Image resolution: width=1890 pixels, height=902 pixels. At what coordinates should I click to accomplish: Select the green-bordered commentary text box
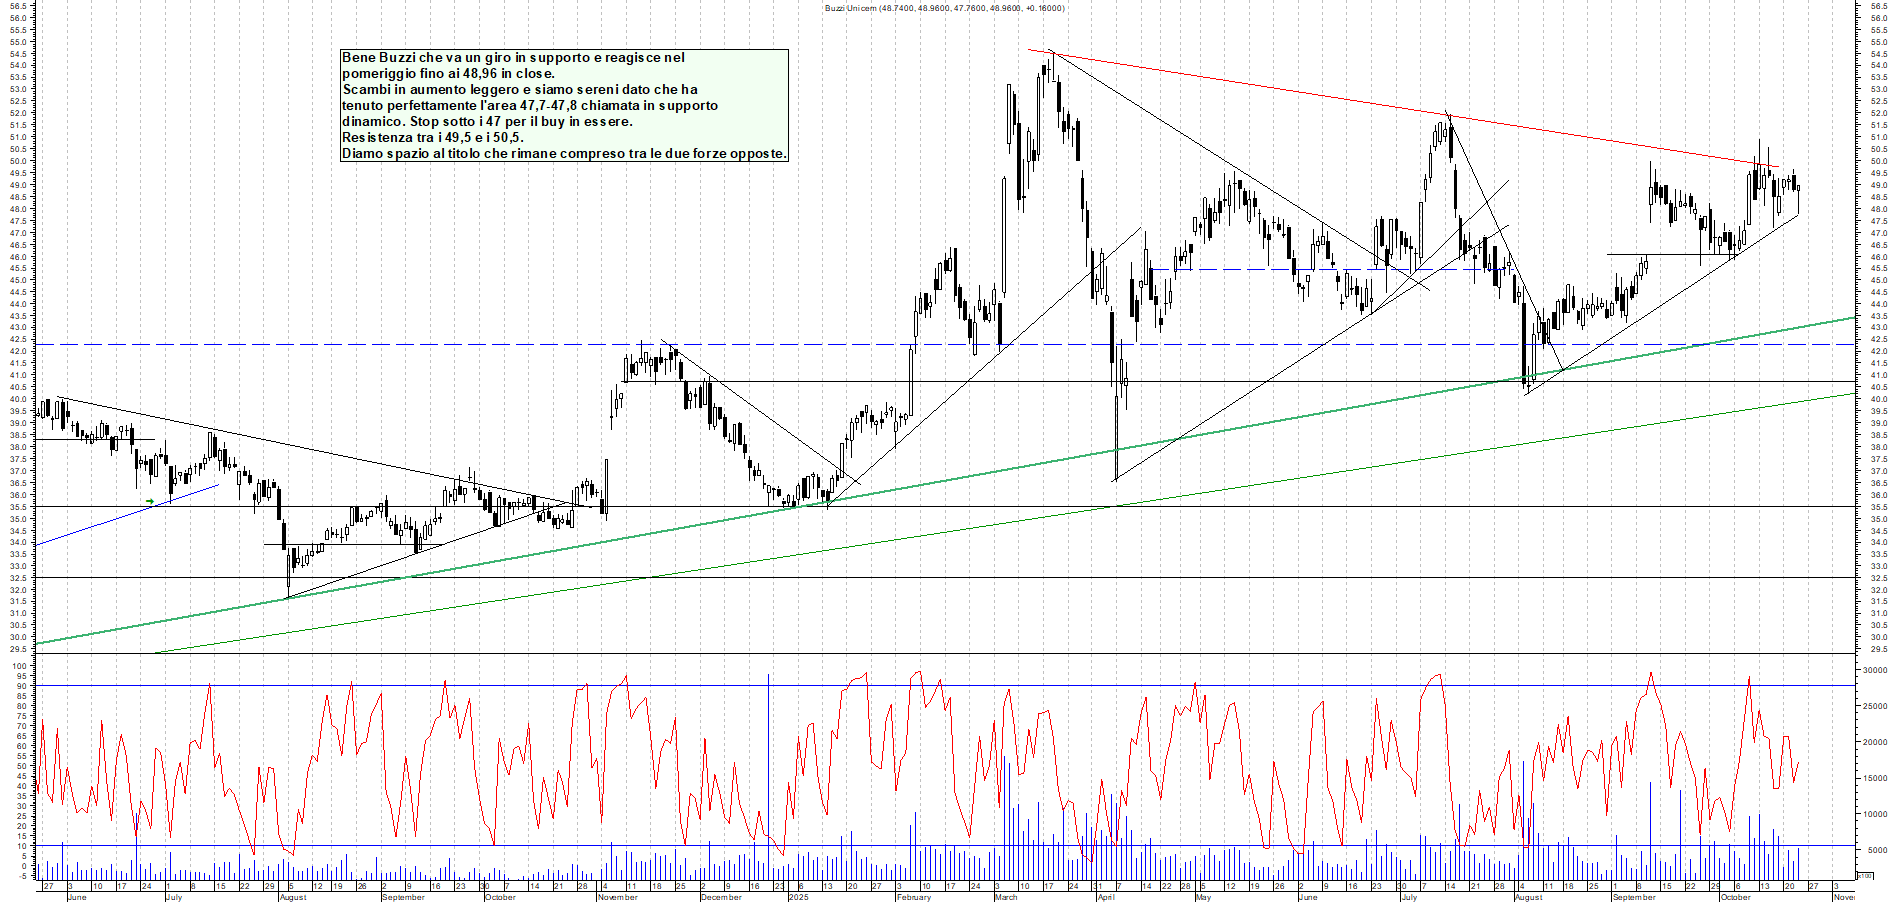(x=564, y=105)
